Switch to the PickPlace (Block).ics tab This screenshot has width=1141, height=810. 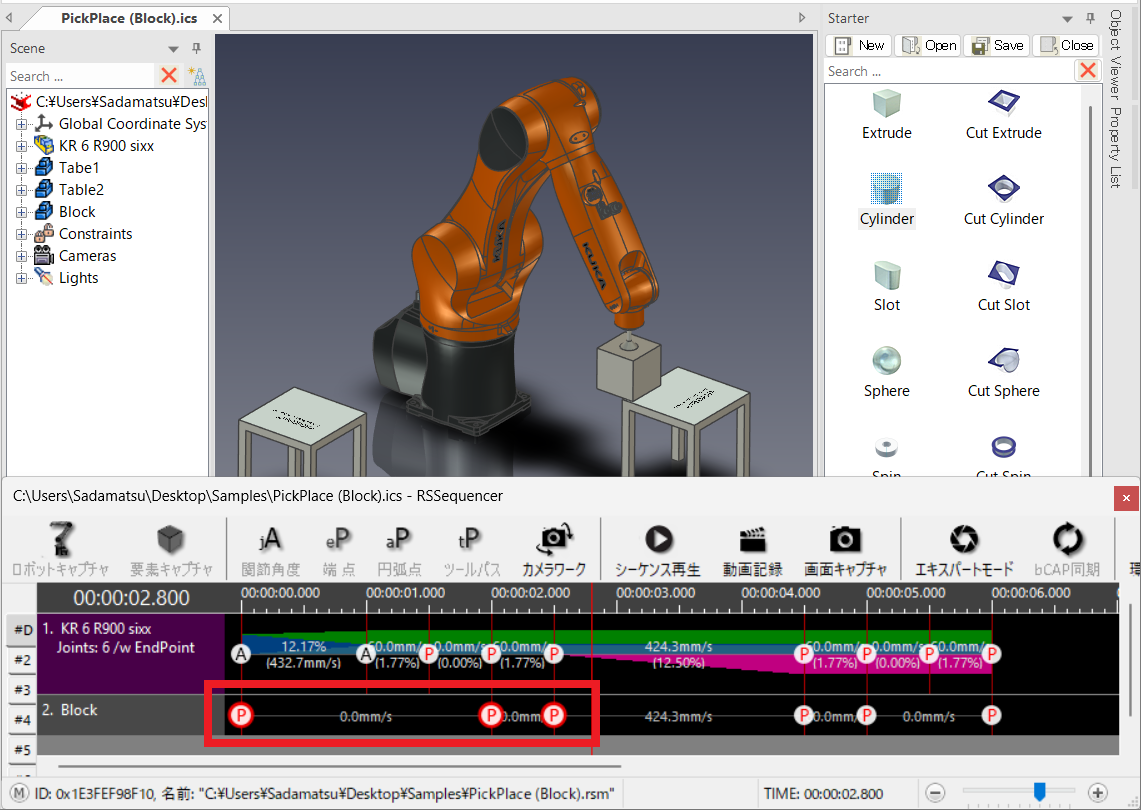[x=129, y=18]
